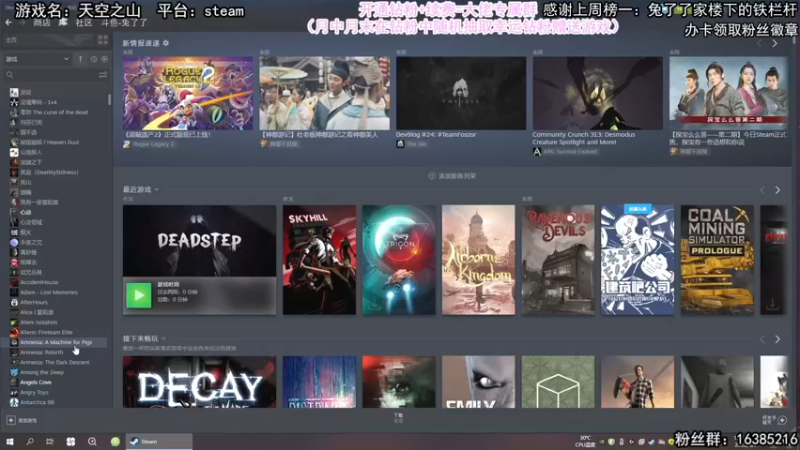Image resolution: width=800 pixels, height=450 pixels.
Task: Click AfterHours game icon
Action: (x=14, y=303)
